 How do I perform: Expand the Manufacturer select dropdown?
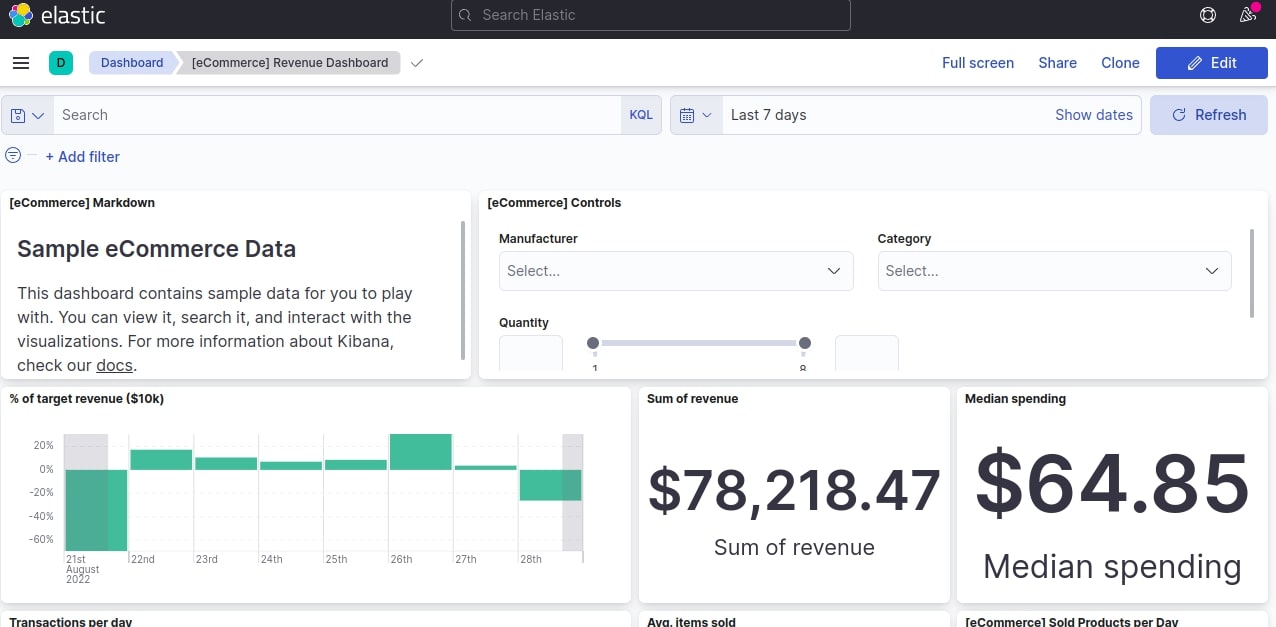click(676, 271)
